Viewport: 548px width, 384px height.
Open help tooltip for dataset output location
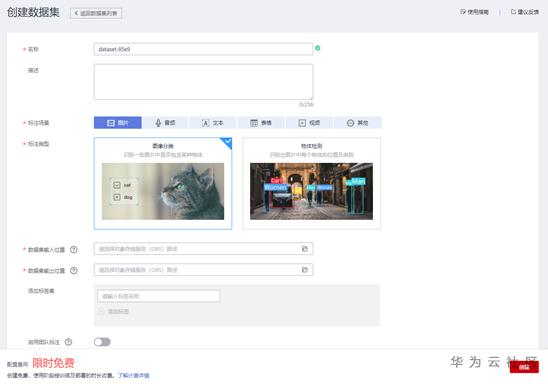click(74, 270)
